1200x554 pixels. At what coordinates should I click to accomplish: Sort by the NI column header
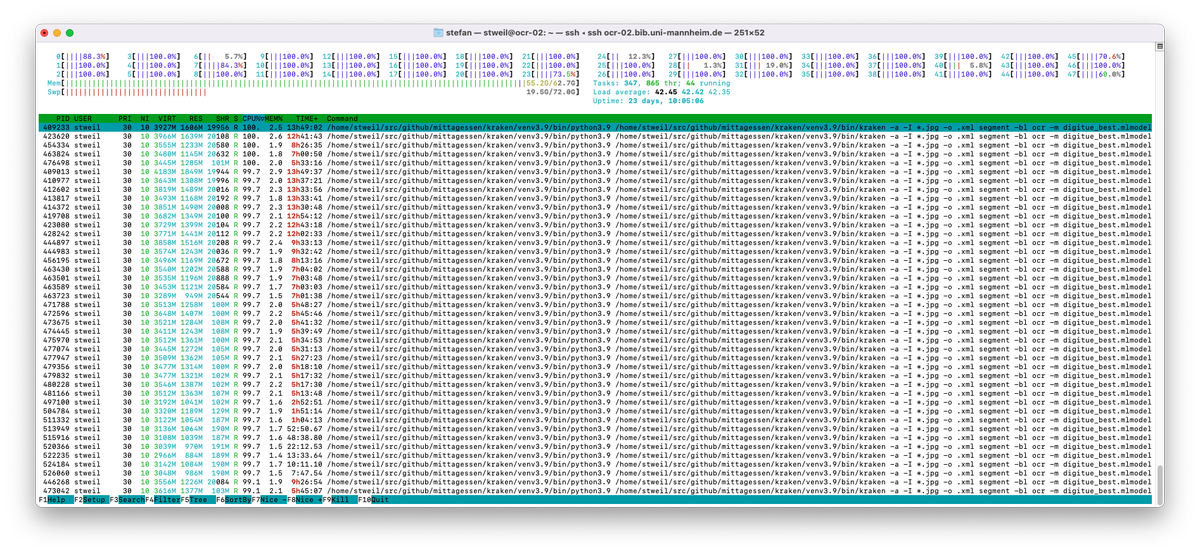[143, 119]
